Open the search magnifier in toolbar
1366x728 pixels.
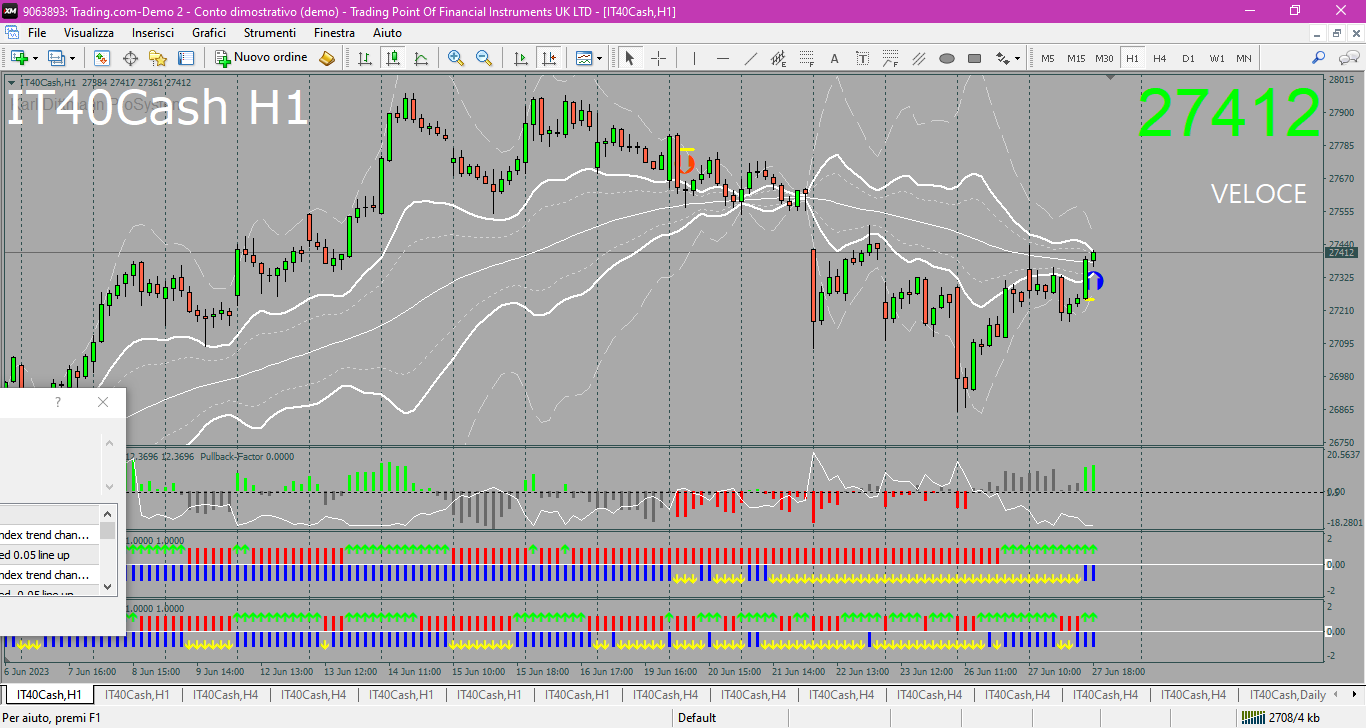click(1319, 58)
